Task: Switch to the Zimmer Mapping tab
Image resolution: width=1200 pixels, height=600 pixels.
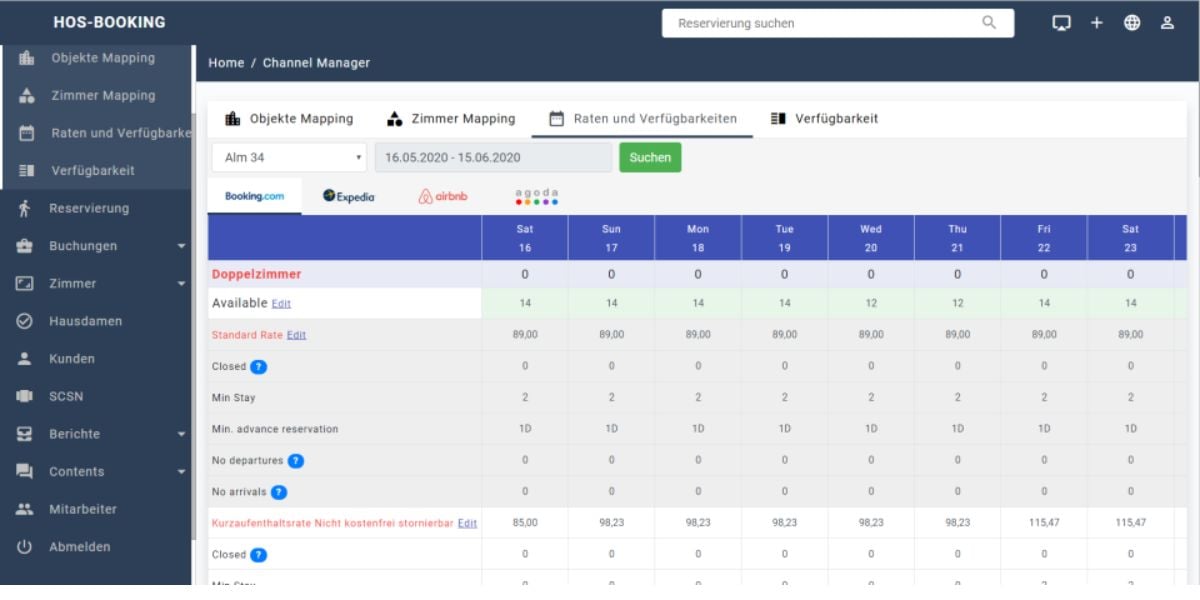Action: (x=451, y=119)
